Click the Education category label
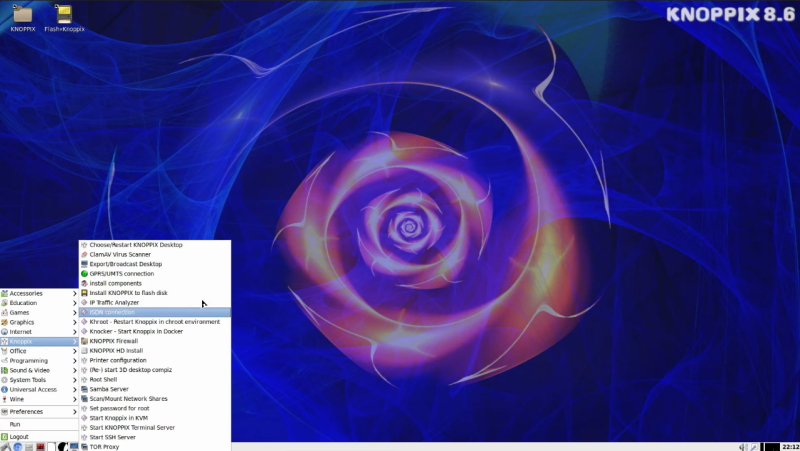 click(23, 303)
